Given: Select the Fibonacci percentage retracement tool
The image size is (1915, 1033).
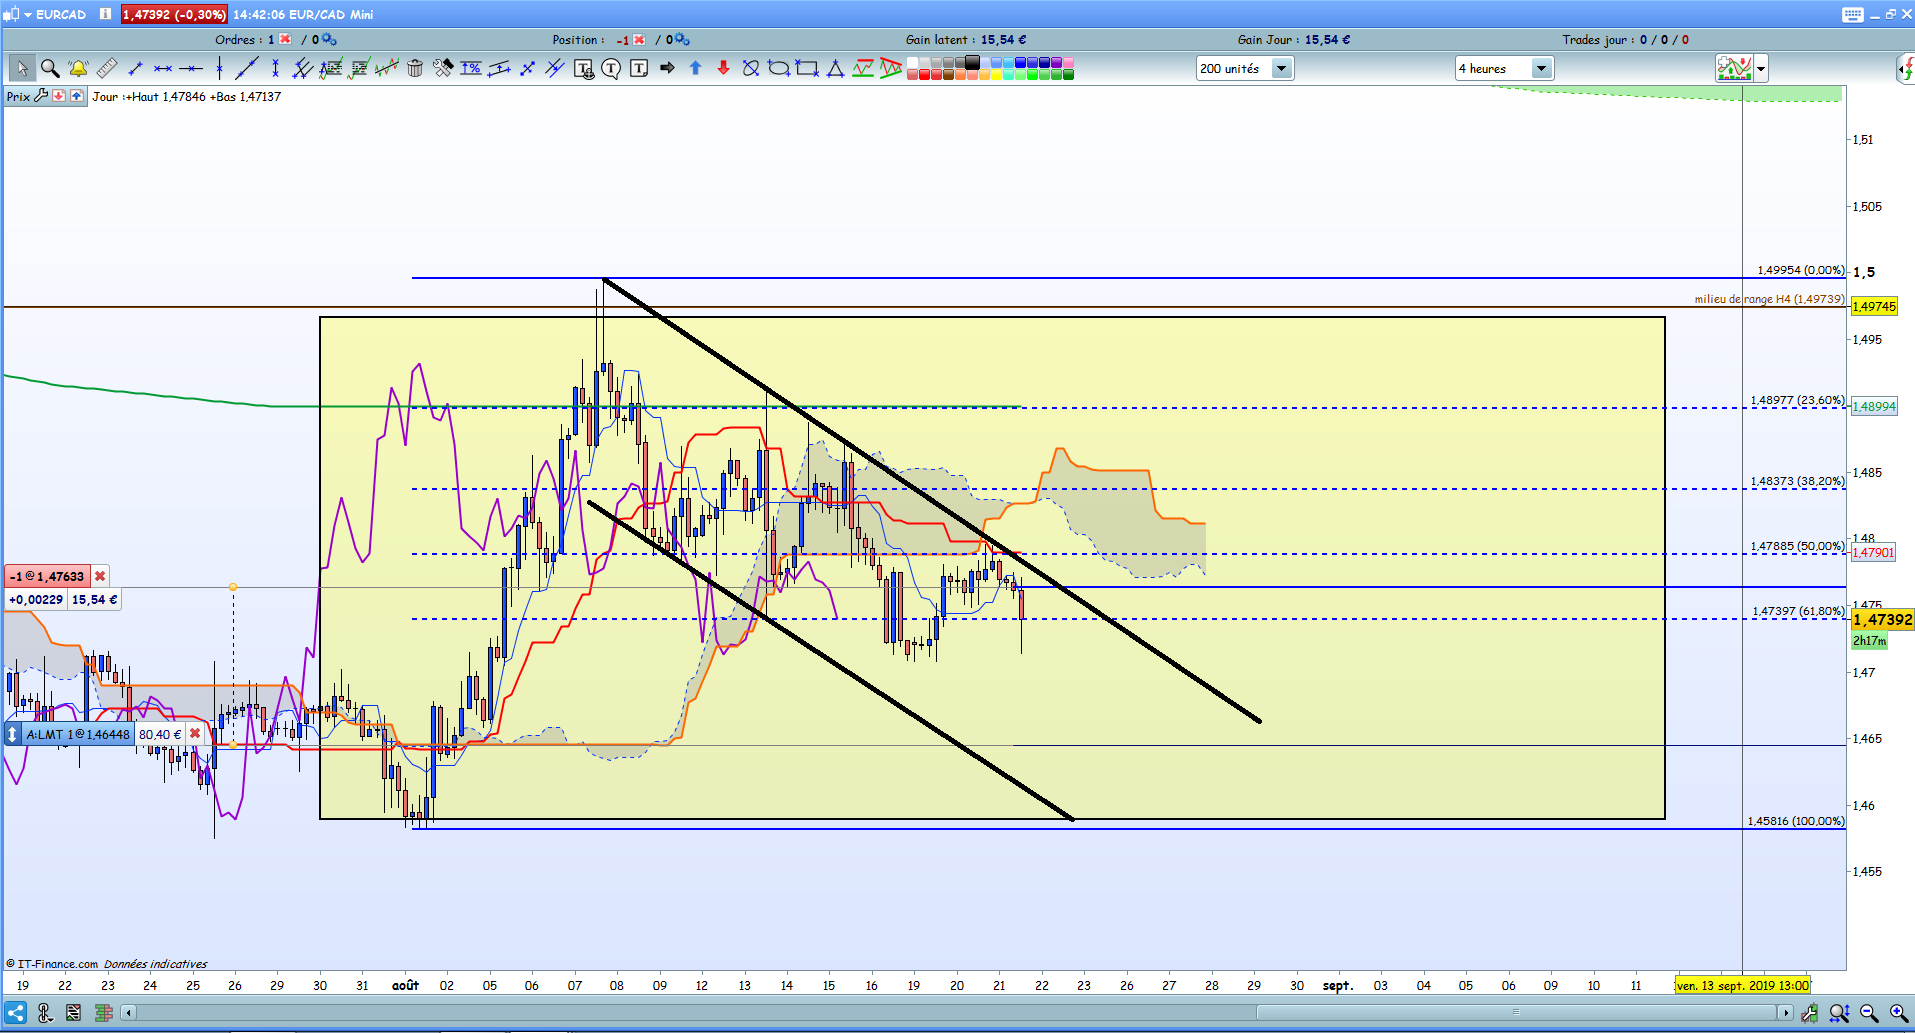Looking at the screenshot, I should point(471,68).
